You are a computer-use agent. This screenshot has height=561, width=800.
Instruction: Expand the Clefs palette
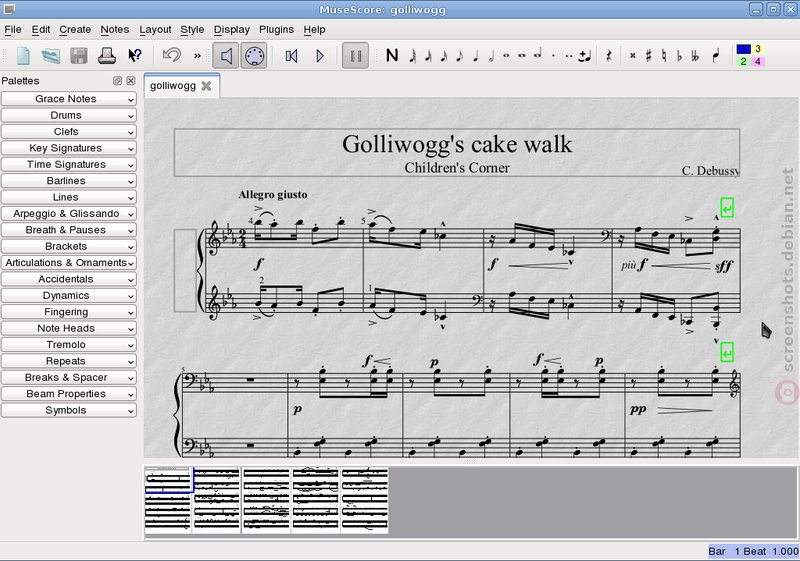pyautogui.click(x=69, y=132)
